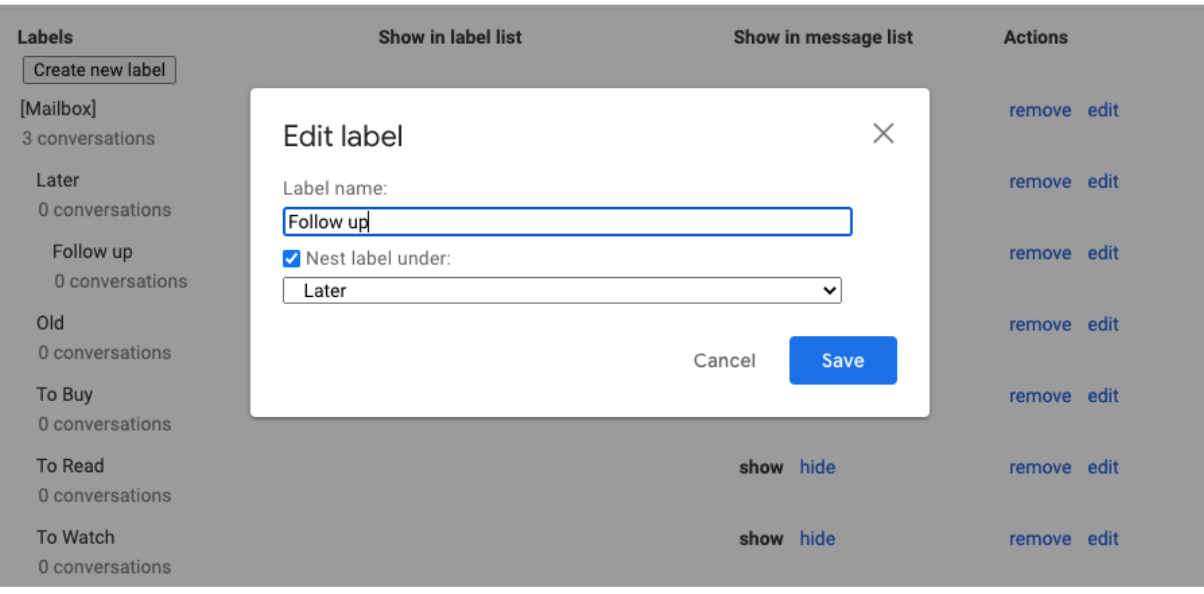Click remove for the [Mailbox] label

click(1040, 111)
